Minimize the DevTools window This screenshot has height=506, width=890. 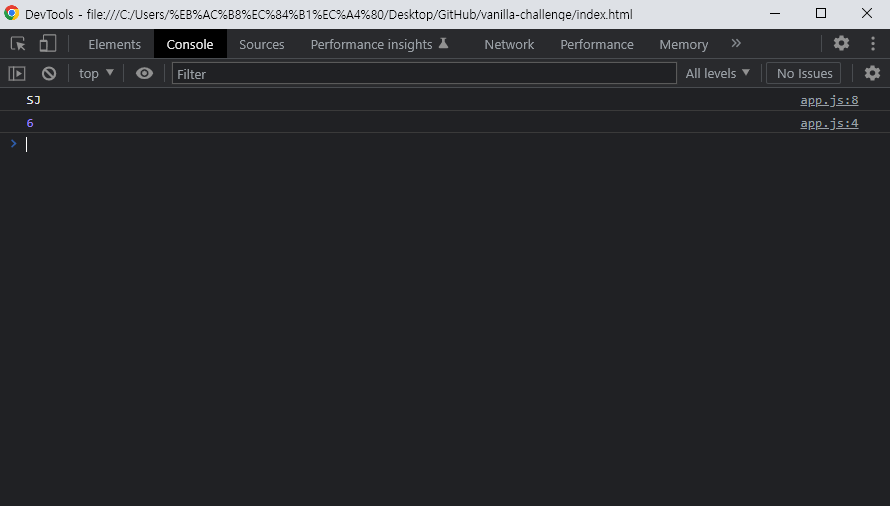click(x=775, y=14)
